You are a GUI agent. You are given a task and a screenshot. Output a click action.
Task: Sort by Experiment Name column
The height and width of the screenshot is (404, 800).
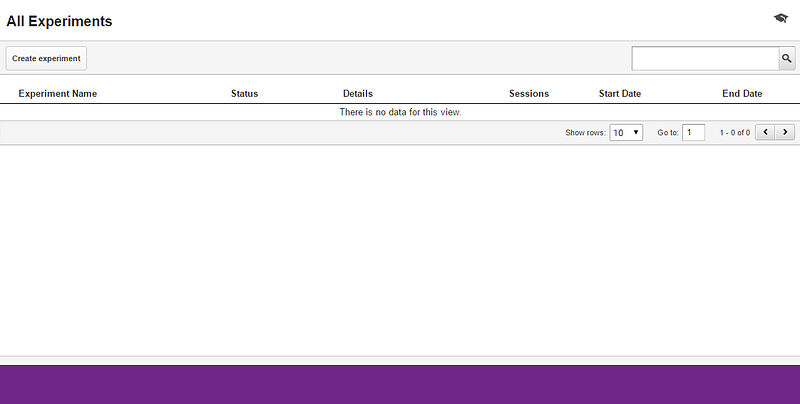click(58, 94)
